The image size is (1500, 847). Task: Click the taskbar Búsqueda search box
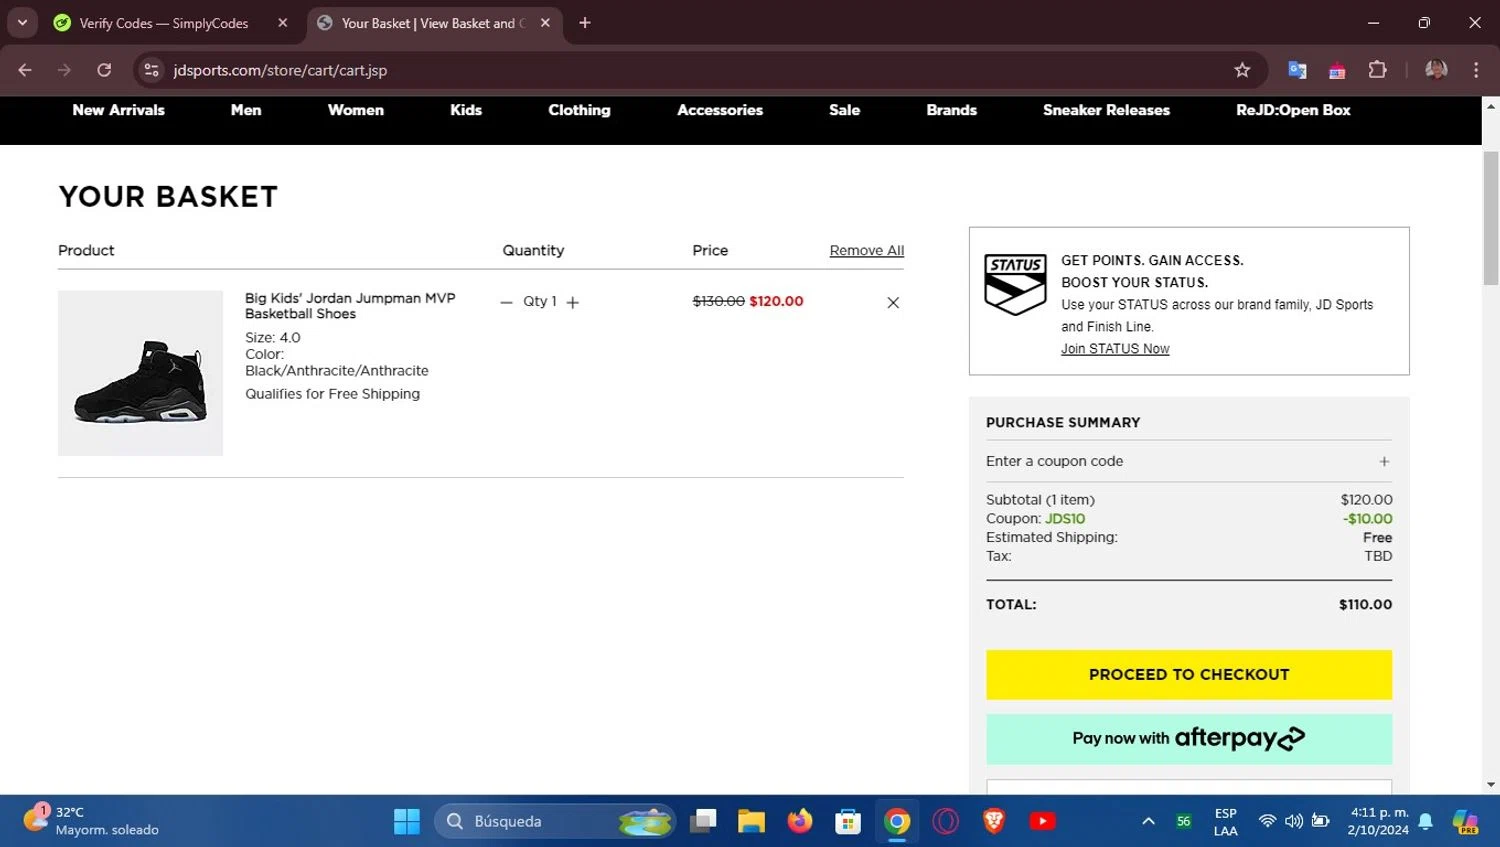click(x=555, y=821)
